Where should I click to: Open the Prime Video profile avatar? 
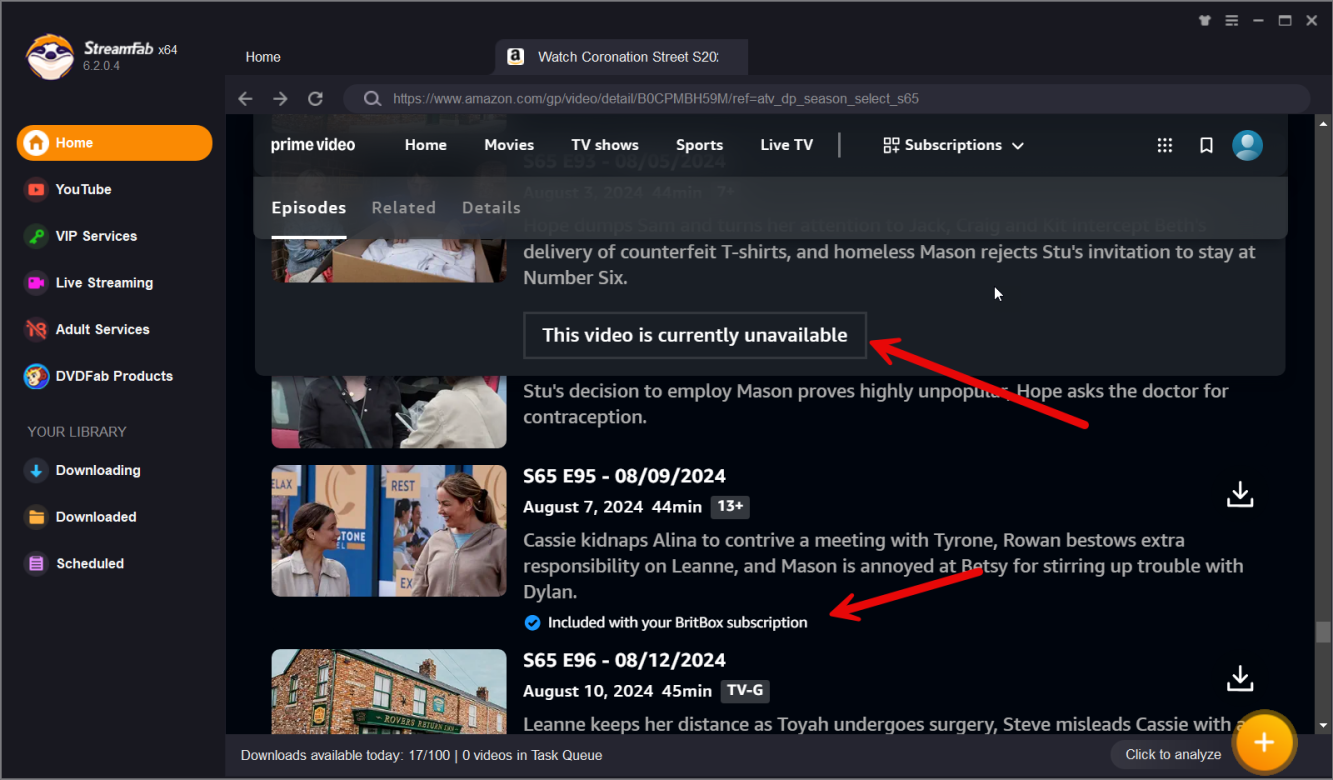[x=1247, y=145]
